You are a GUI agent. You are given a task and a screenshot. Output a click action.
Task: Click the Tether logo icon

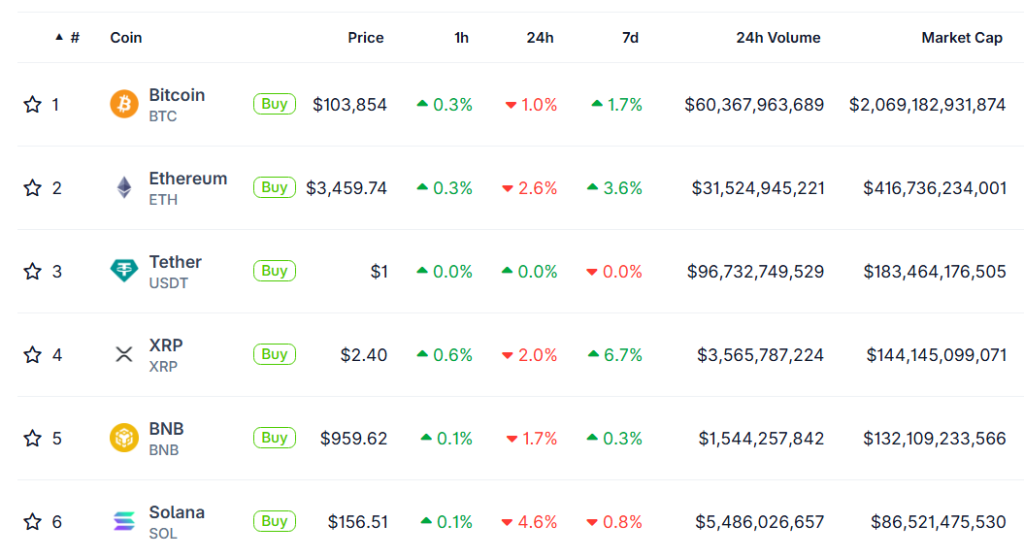[x=124, y=270]
